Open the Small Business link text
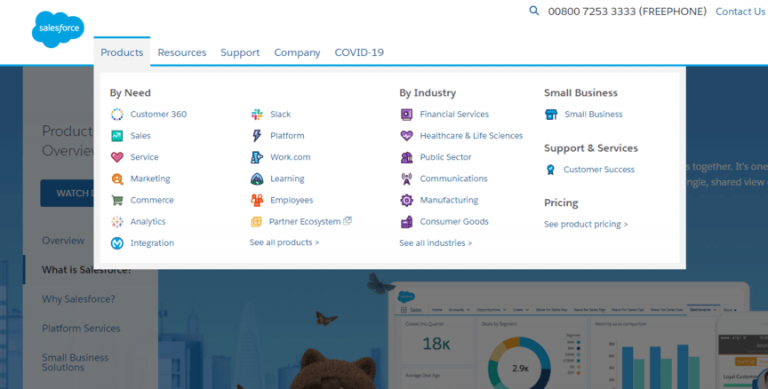Viewport: 768px width, 389px height. (593, 114)
